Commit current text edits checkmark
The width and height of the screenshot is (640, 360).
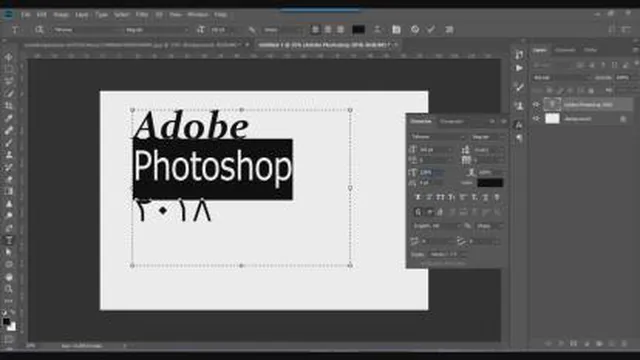point(431,29)
